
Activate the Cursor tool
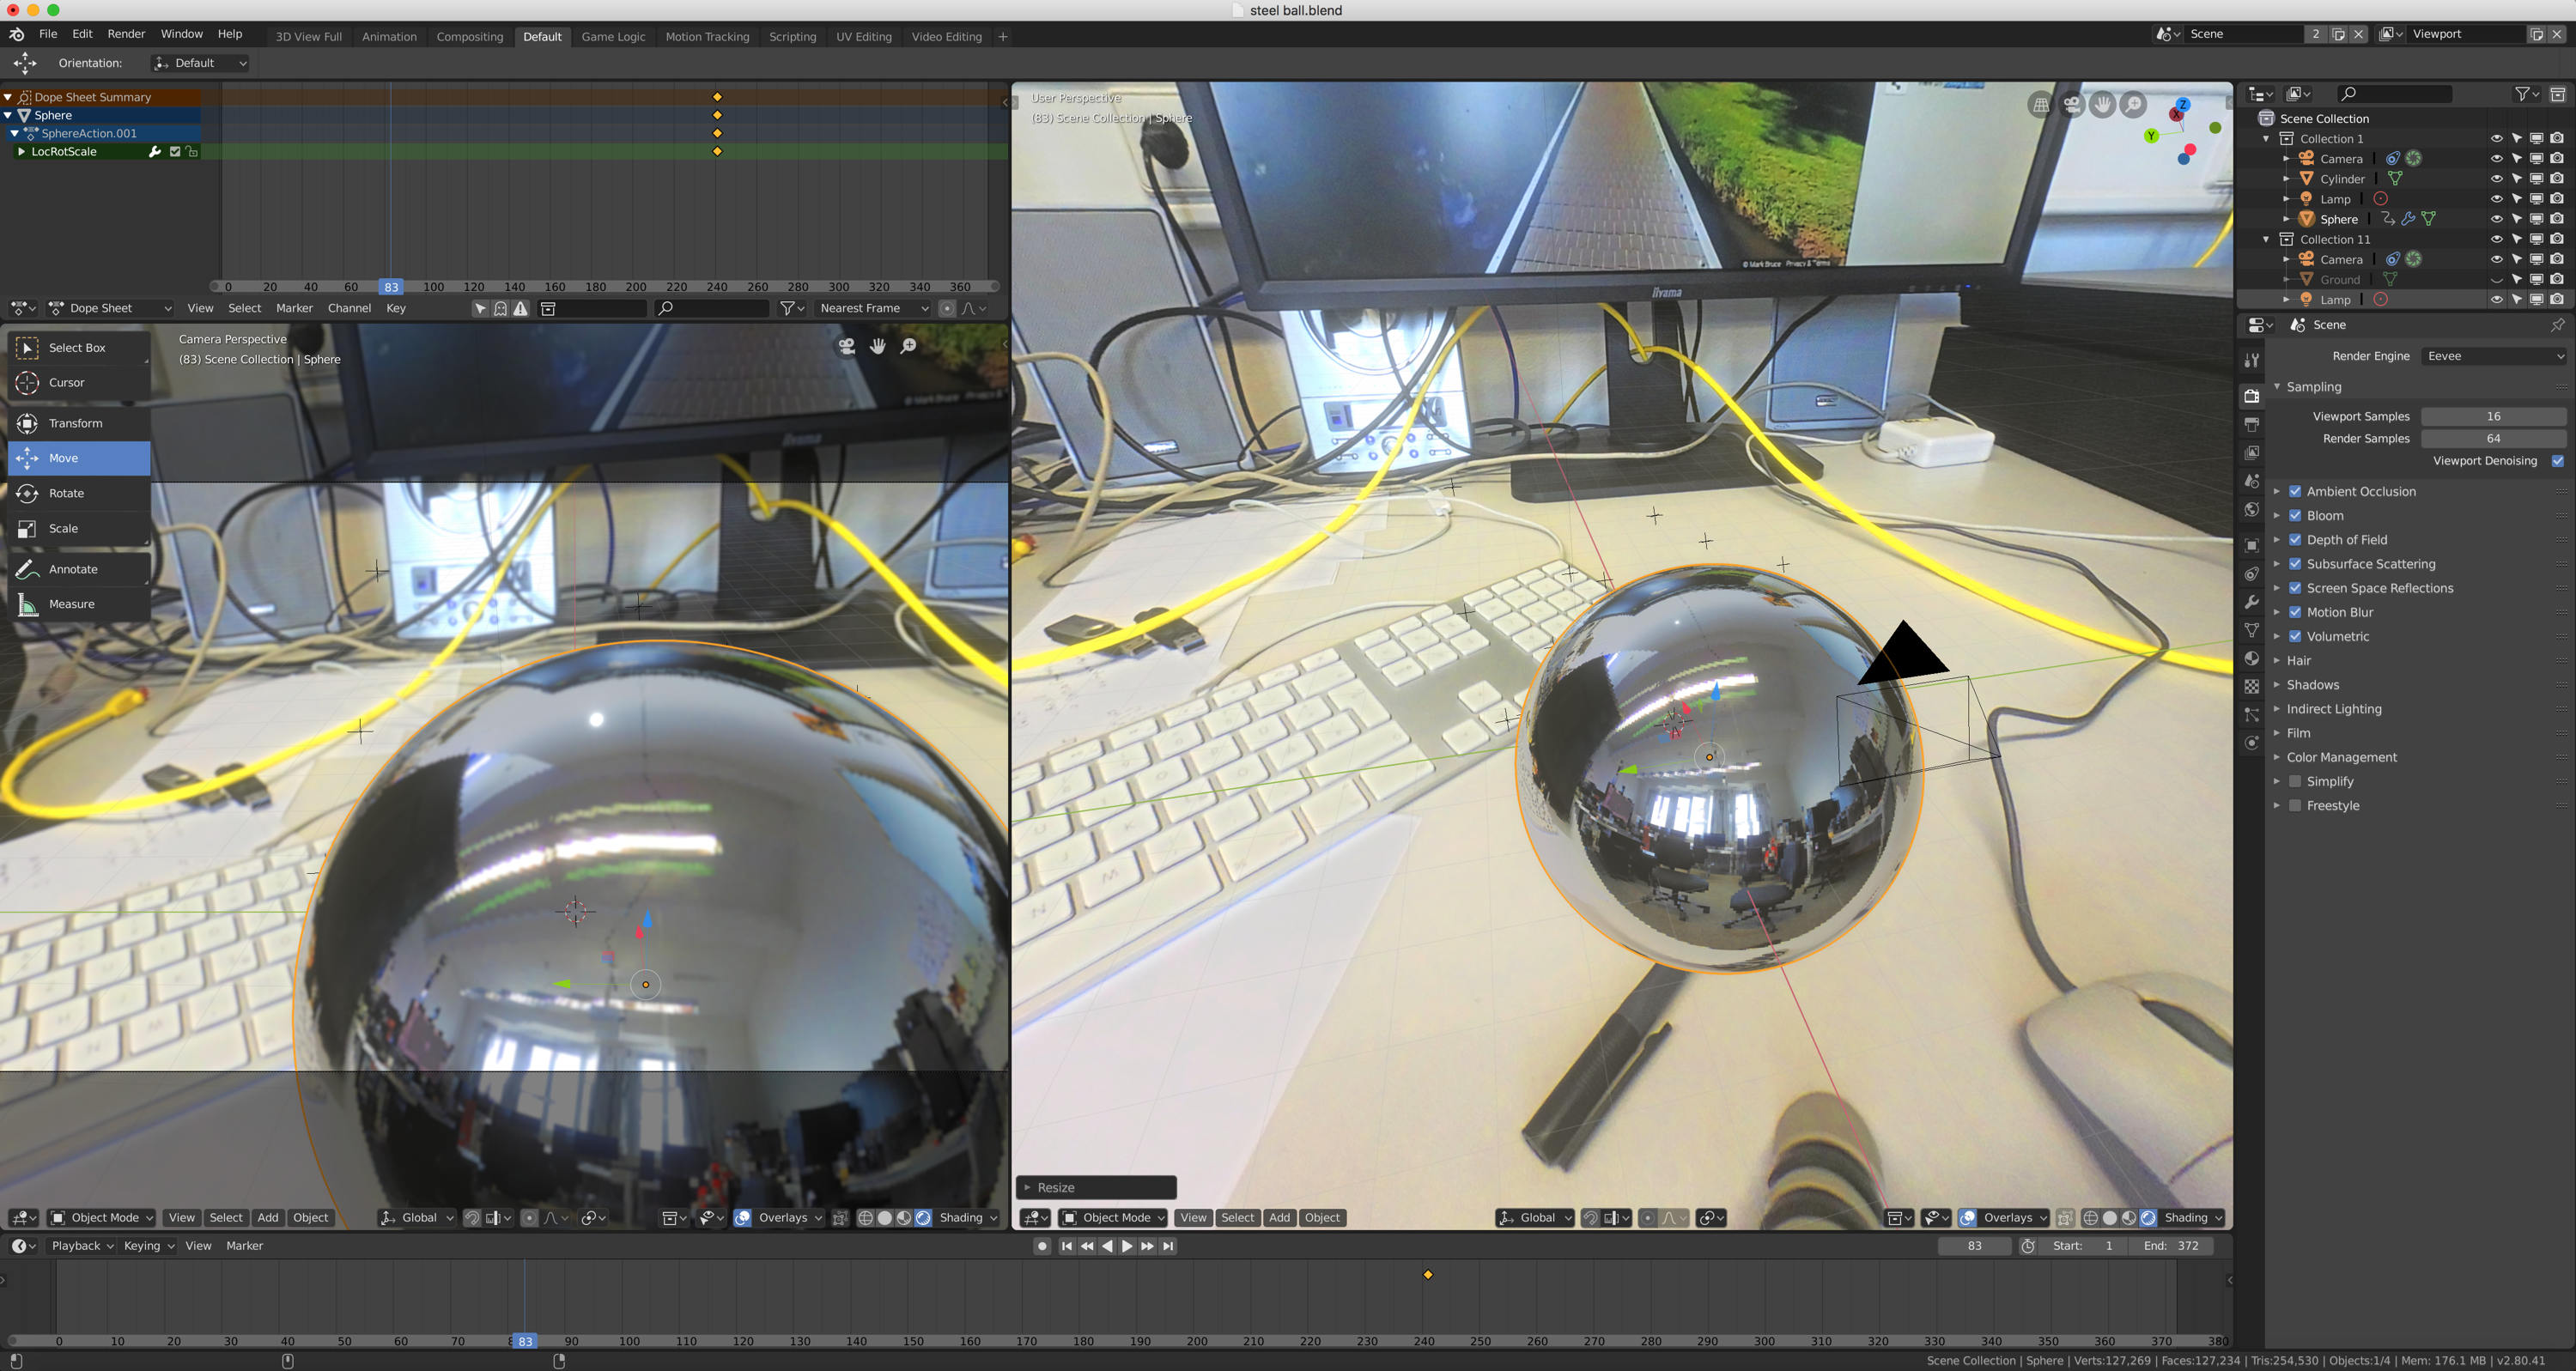79,383
